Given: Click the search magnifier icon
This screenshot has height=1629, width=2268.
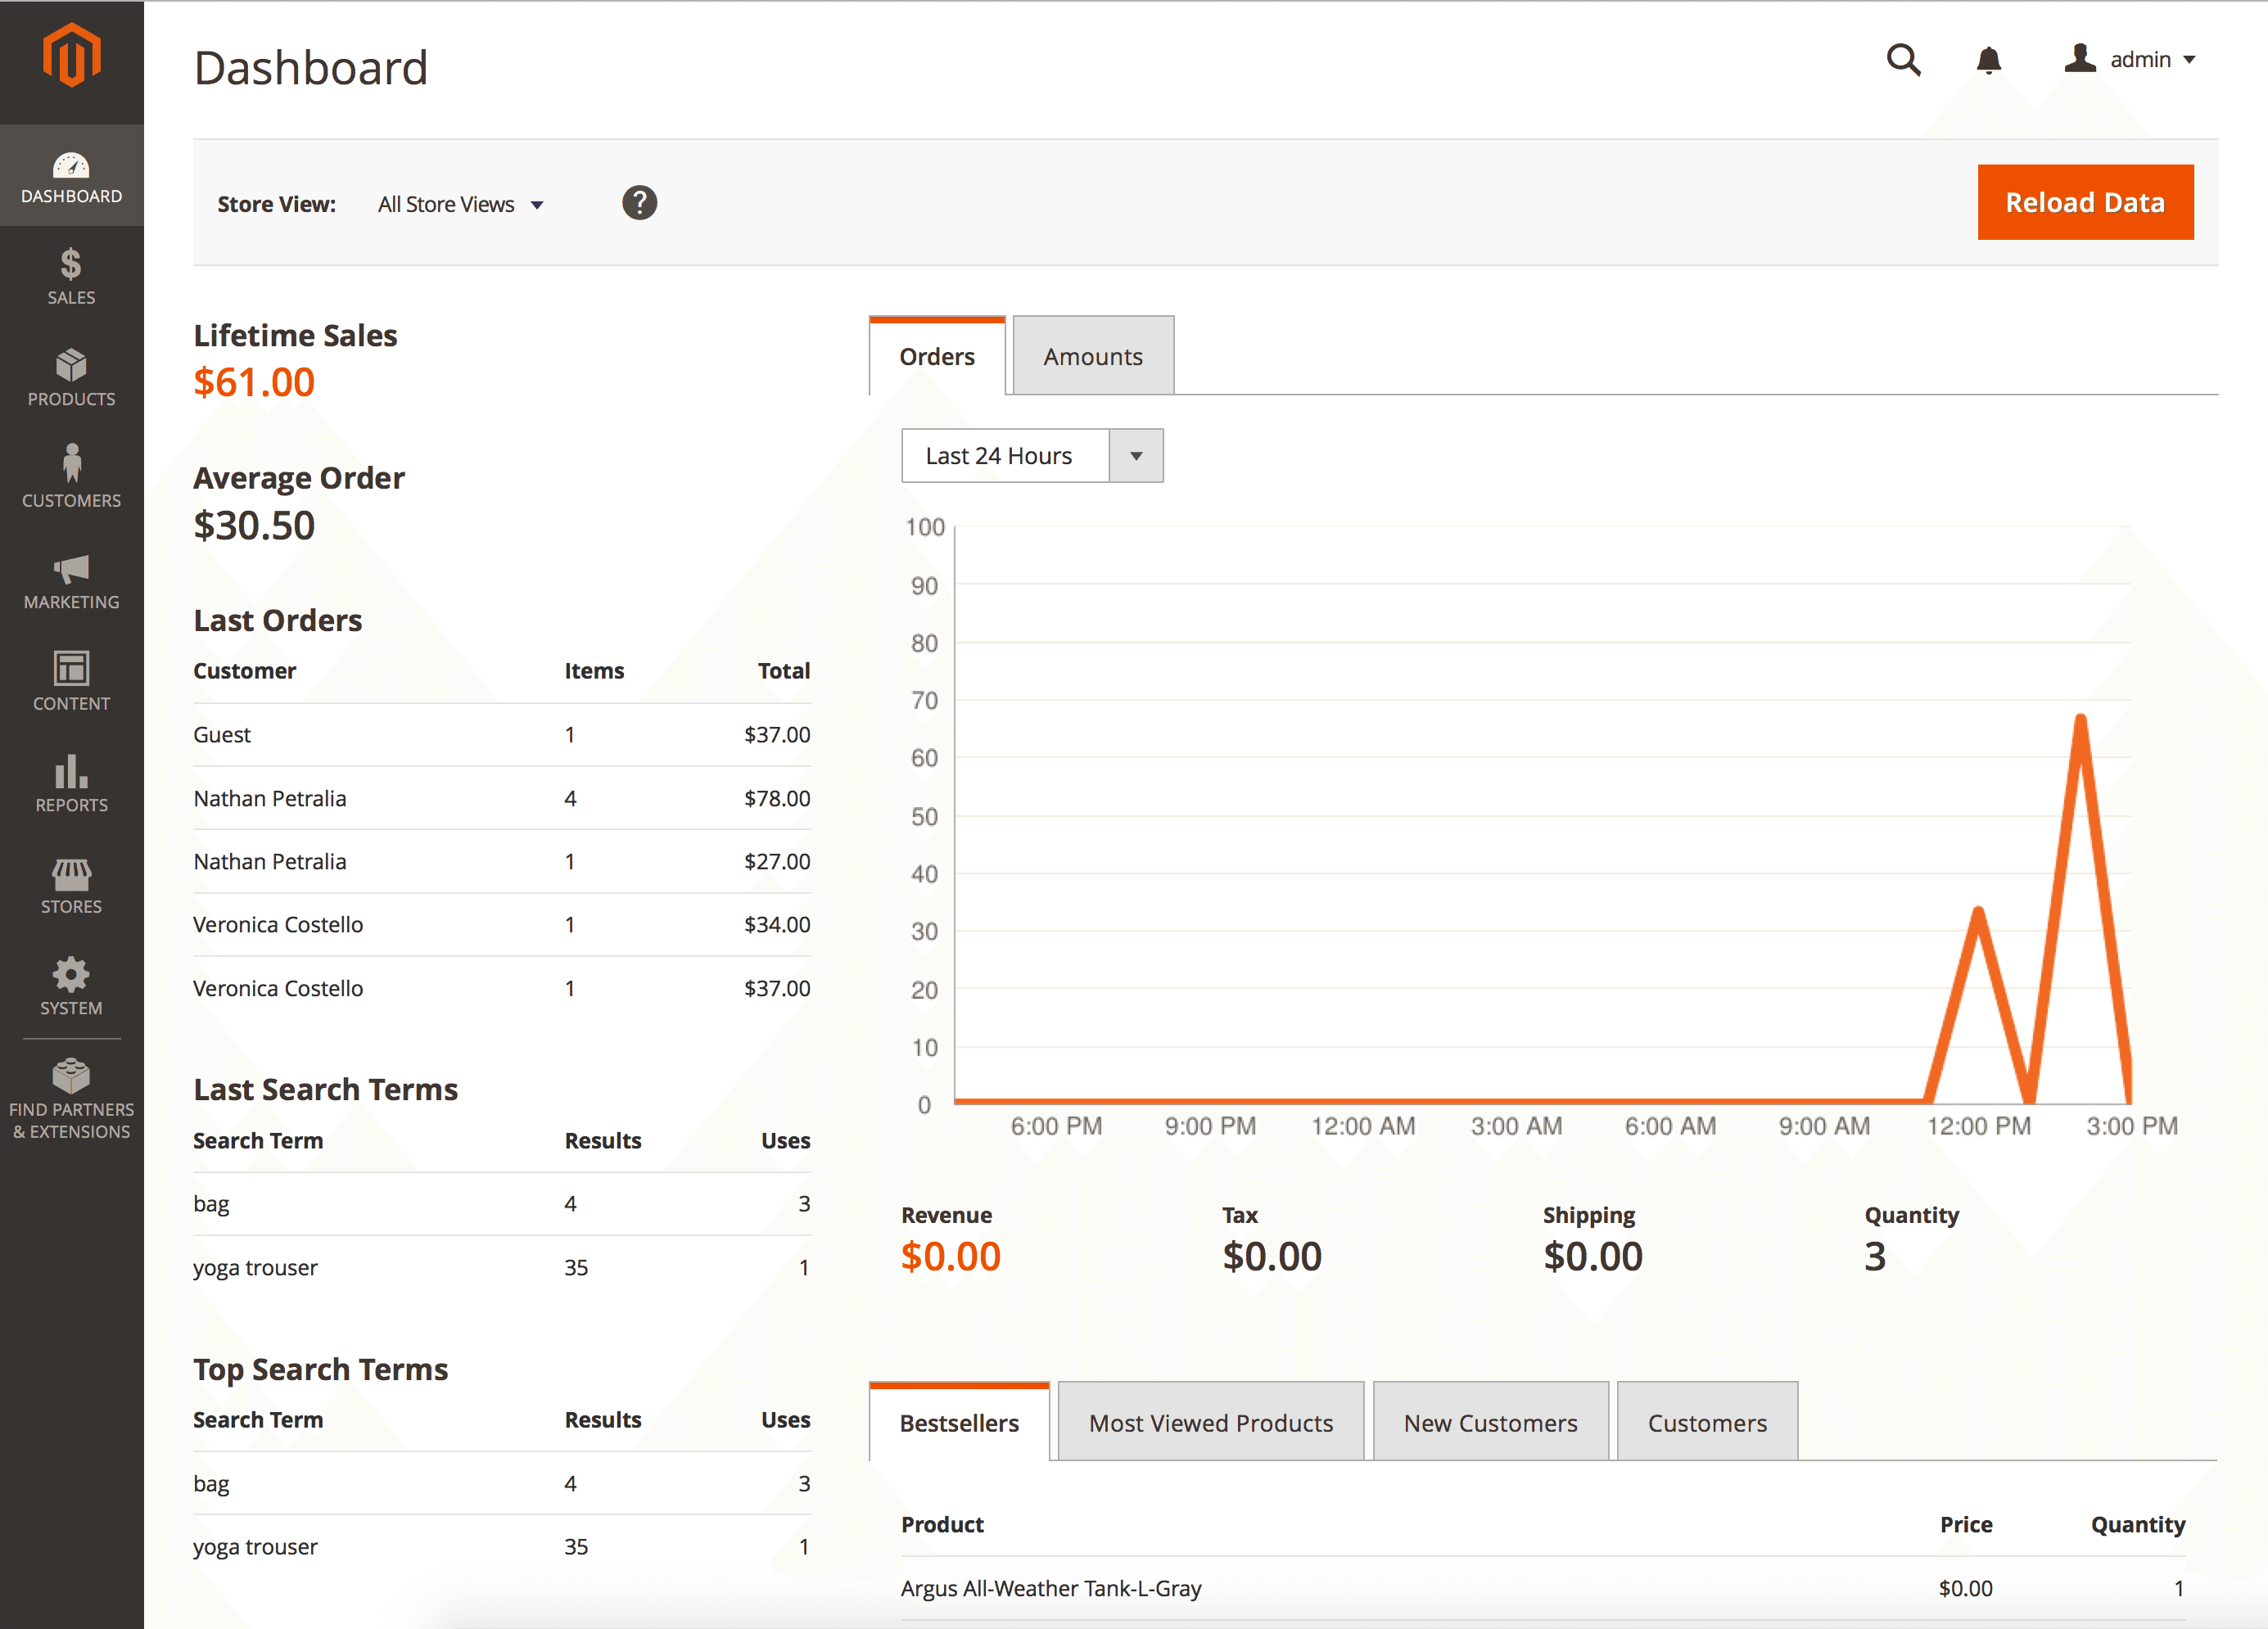Looking at the screenshot, I should pos(1903,60).
